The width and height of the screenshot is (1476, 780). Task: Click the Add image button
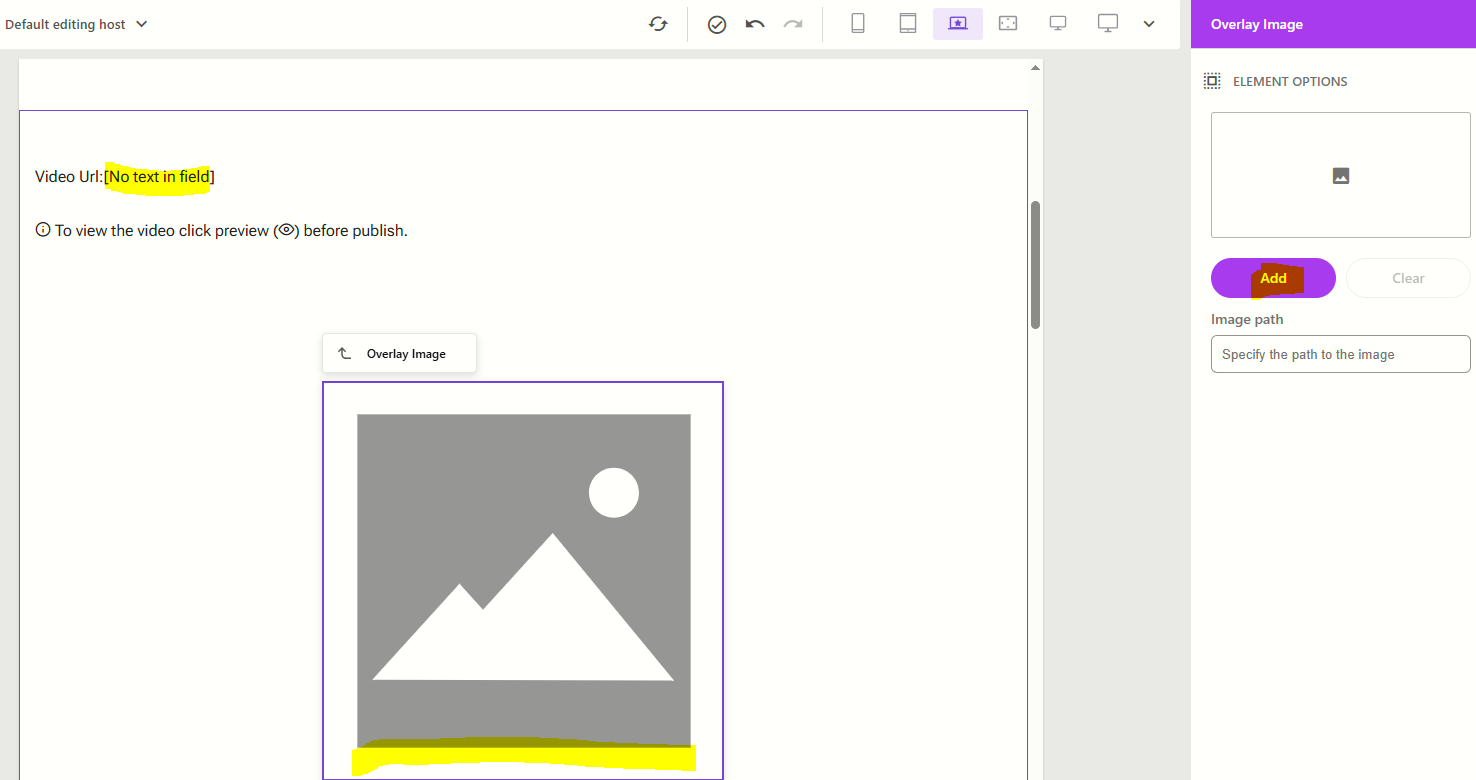[1272, 278]
